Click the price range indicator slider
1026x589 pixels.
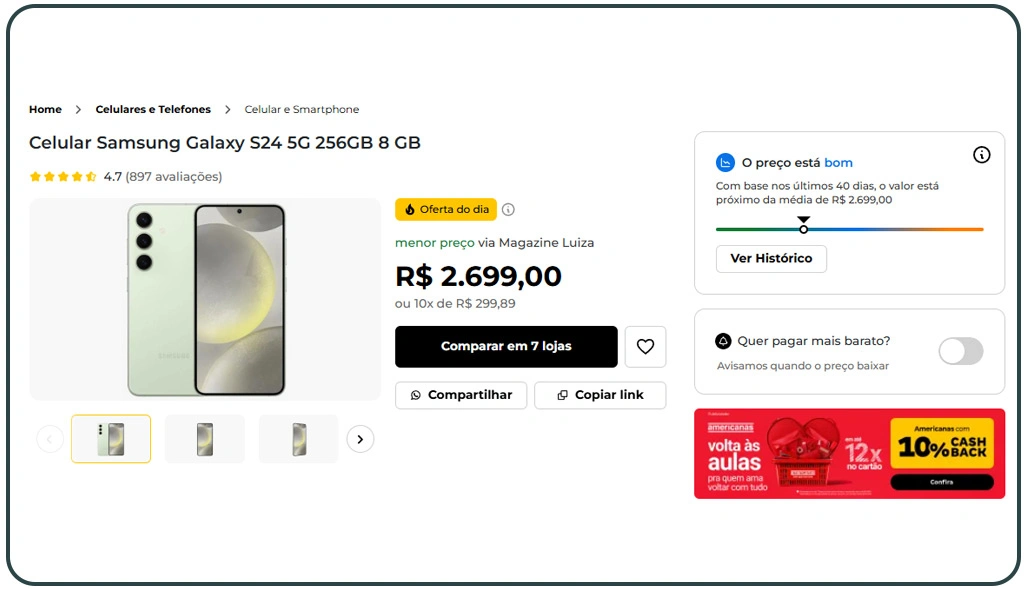(x=803, y=229)
